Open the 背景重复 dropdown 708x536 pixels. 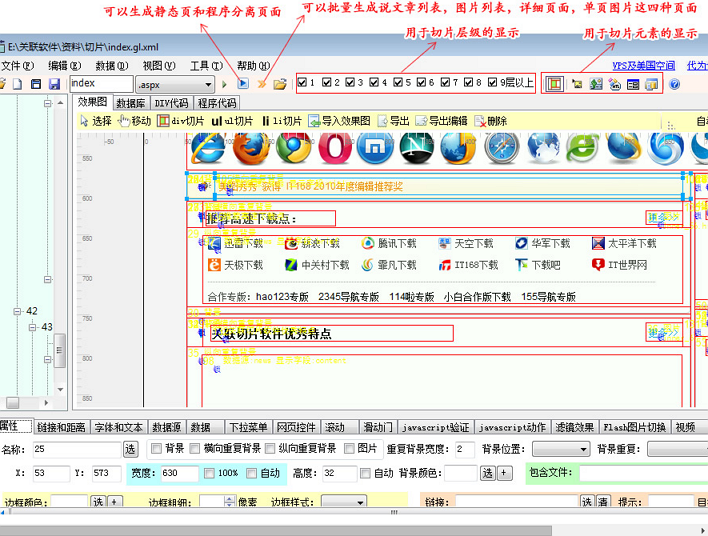tap(677, 449)
